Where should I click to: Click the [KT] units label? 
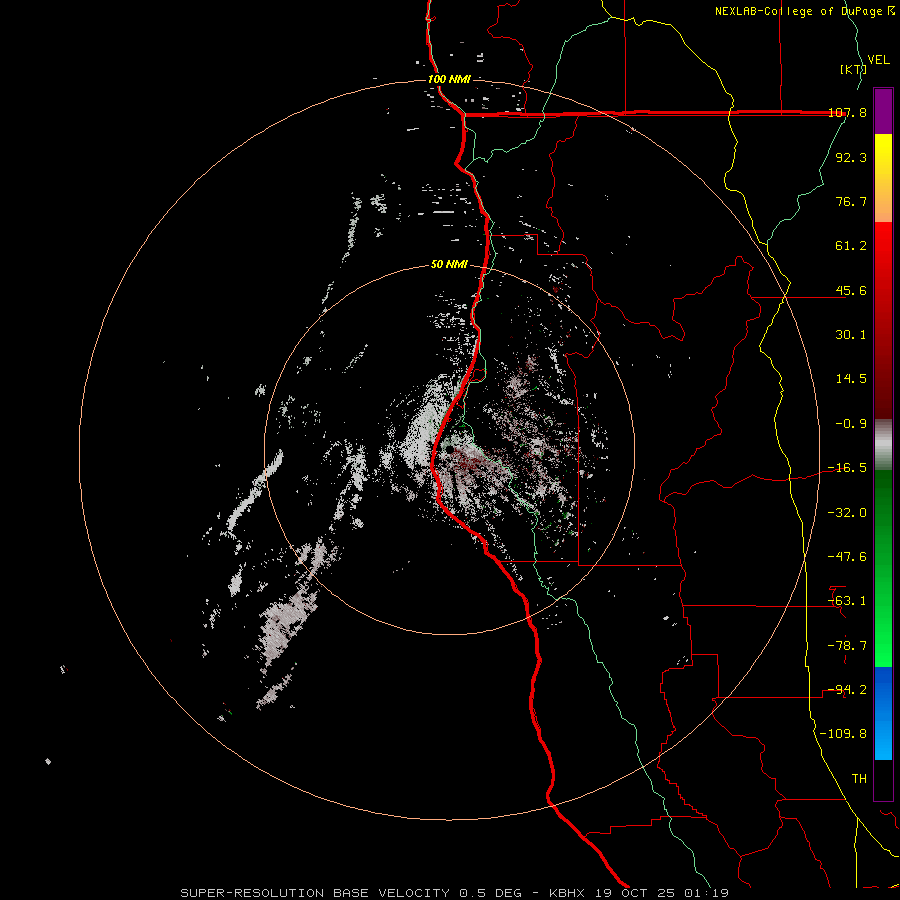[x=854, y=69]
